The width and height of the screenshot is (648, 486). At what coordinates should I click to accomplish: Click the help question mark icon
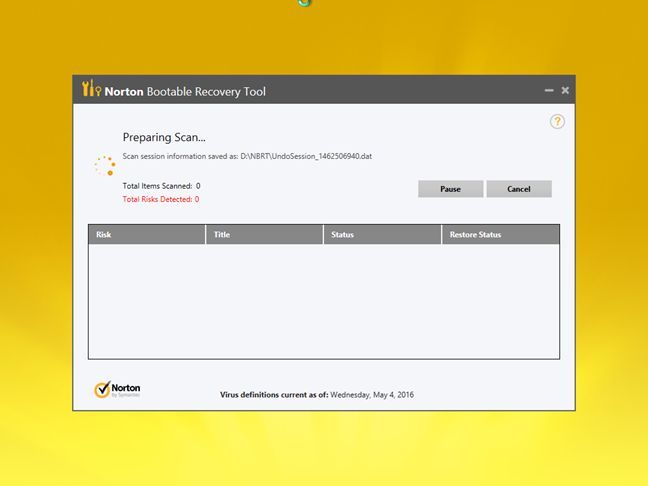click(x=557, y=121)
